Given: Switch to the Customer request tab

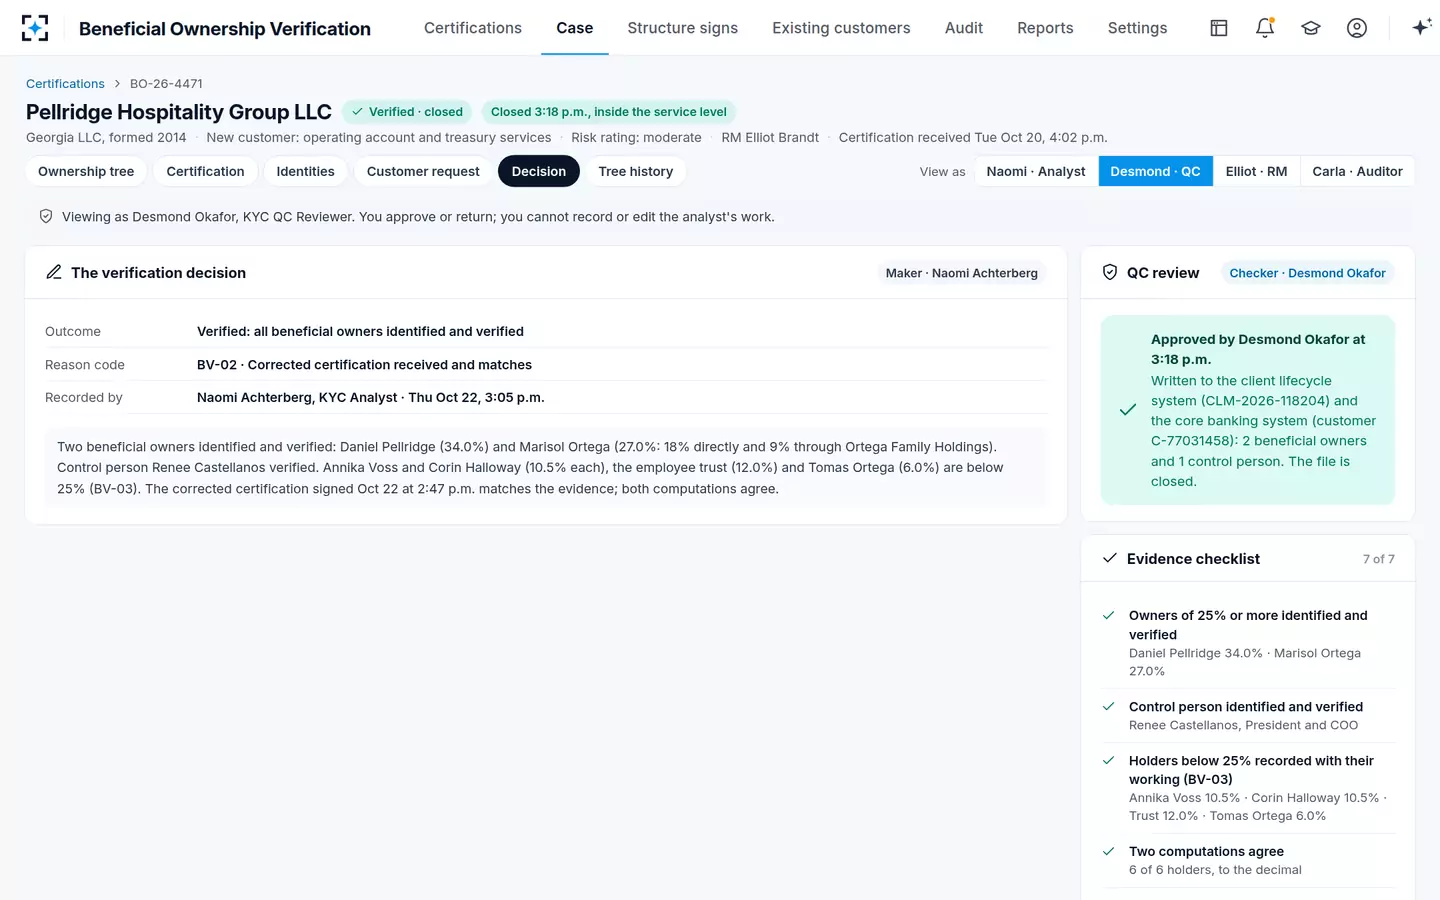Looking at the screenshot, I should coord(423,171).
